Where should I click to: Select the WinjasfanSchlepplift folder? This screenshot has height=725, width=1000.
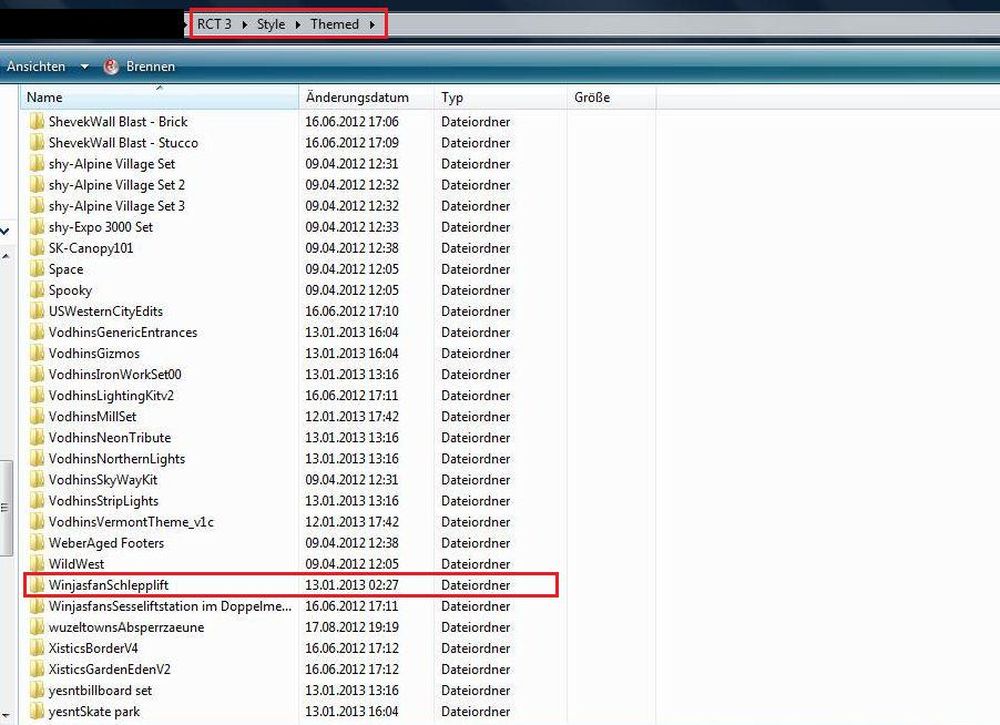115,585
